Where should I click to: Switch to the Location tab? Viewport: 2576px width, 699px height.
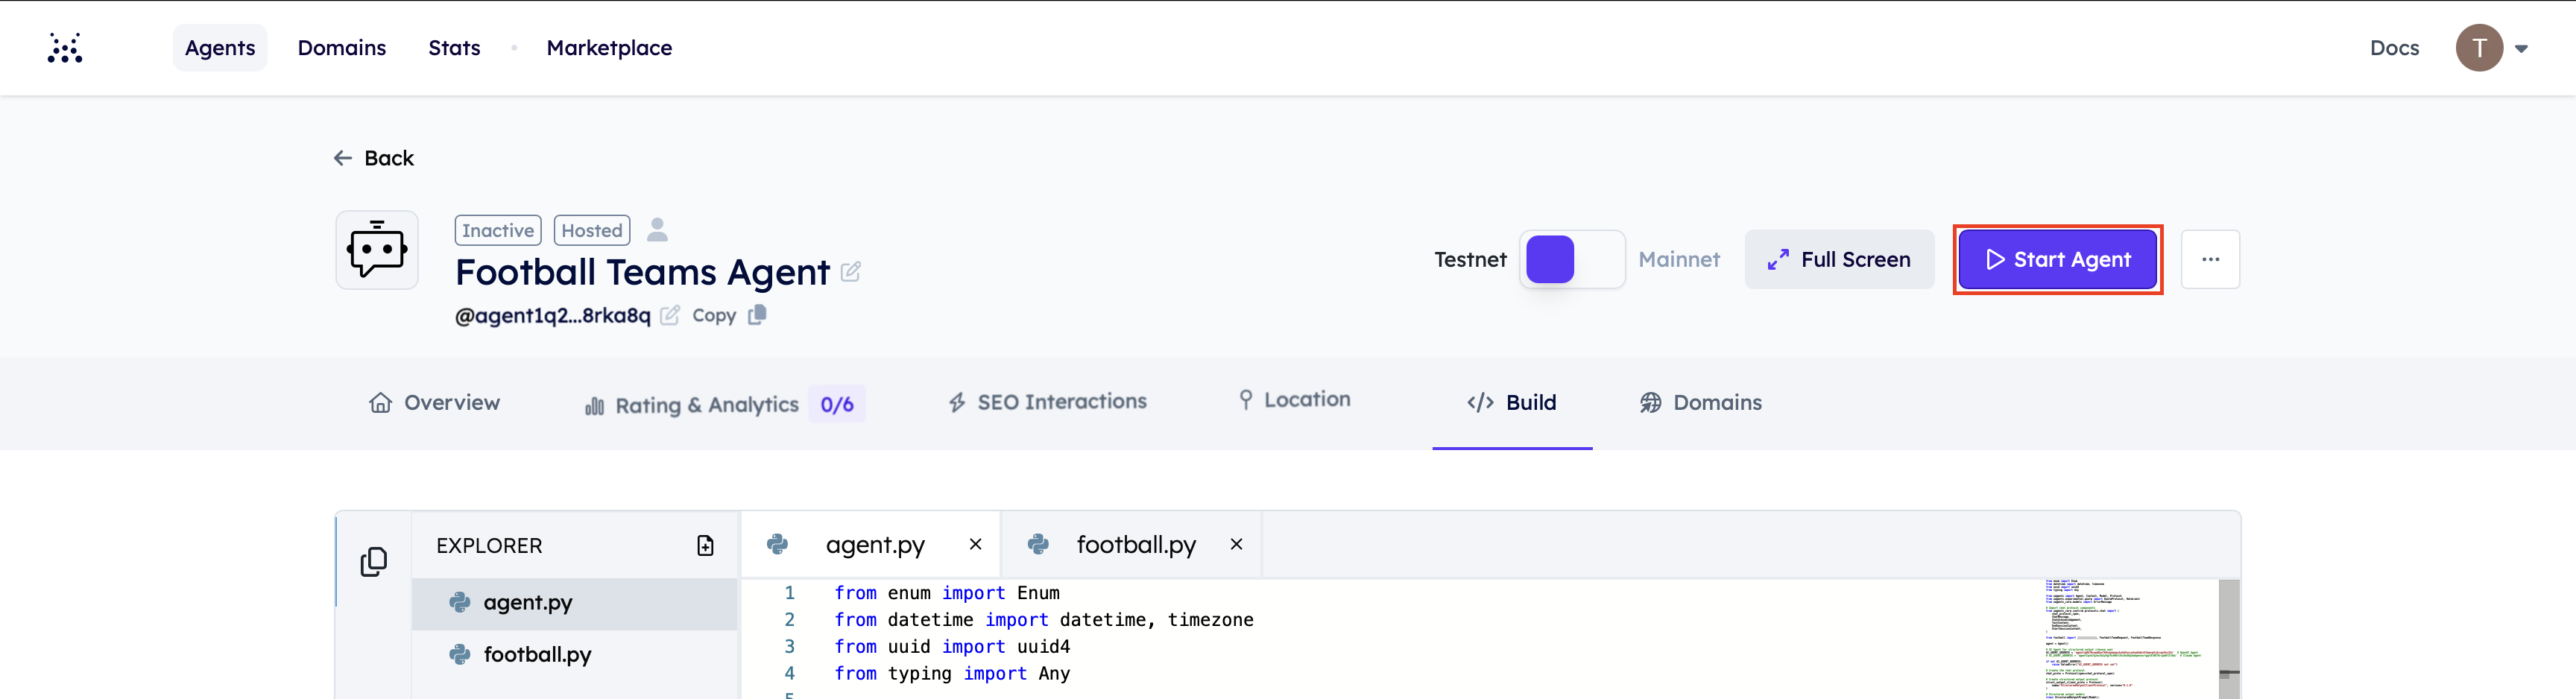coord(1294,399)
